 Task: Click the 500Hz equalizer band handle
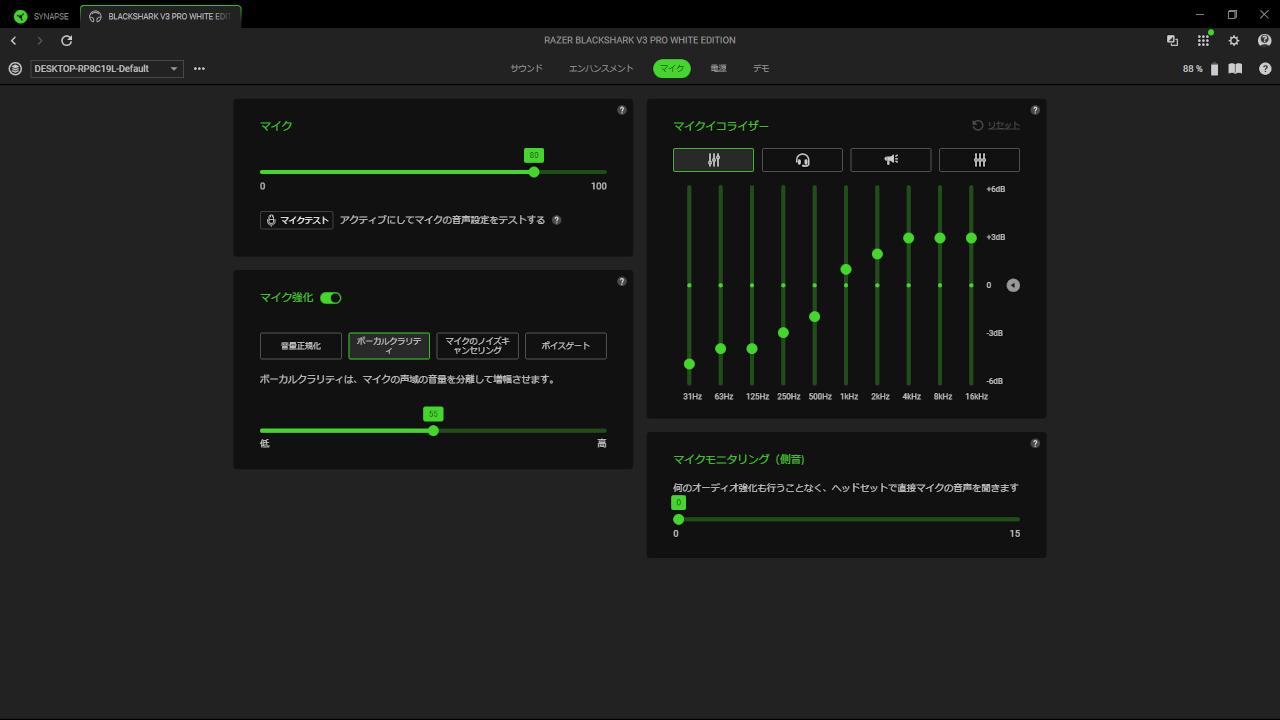(814, 316)
